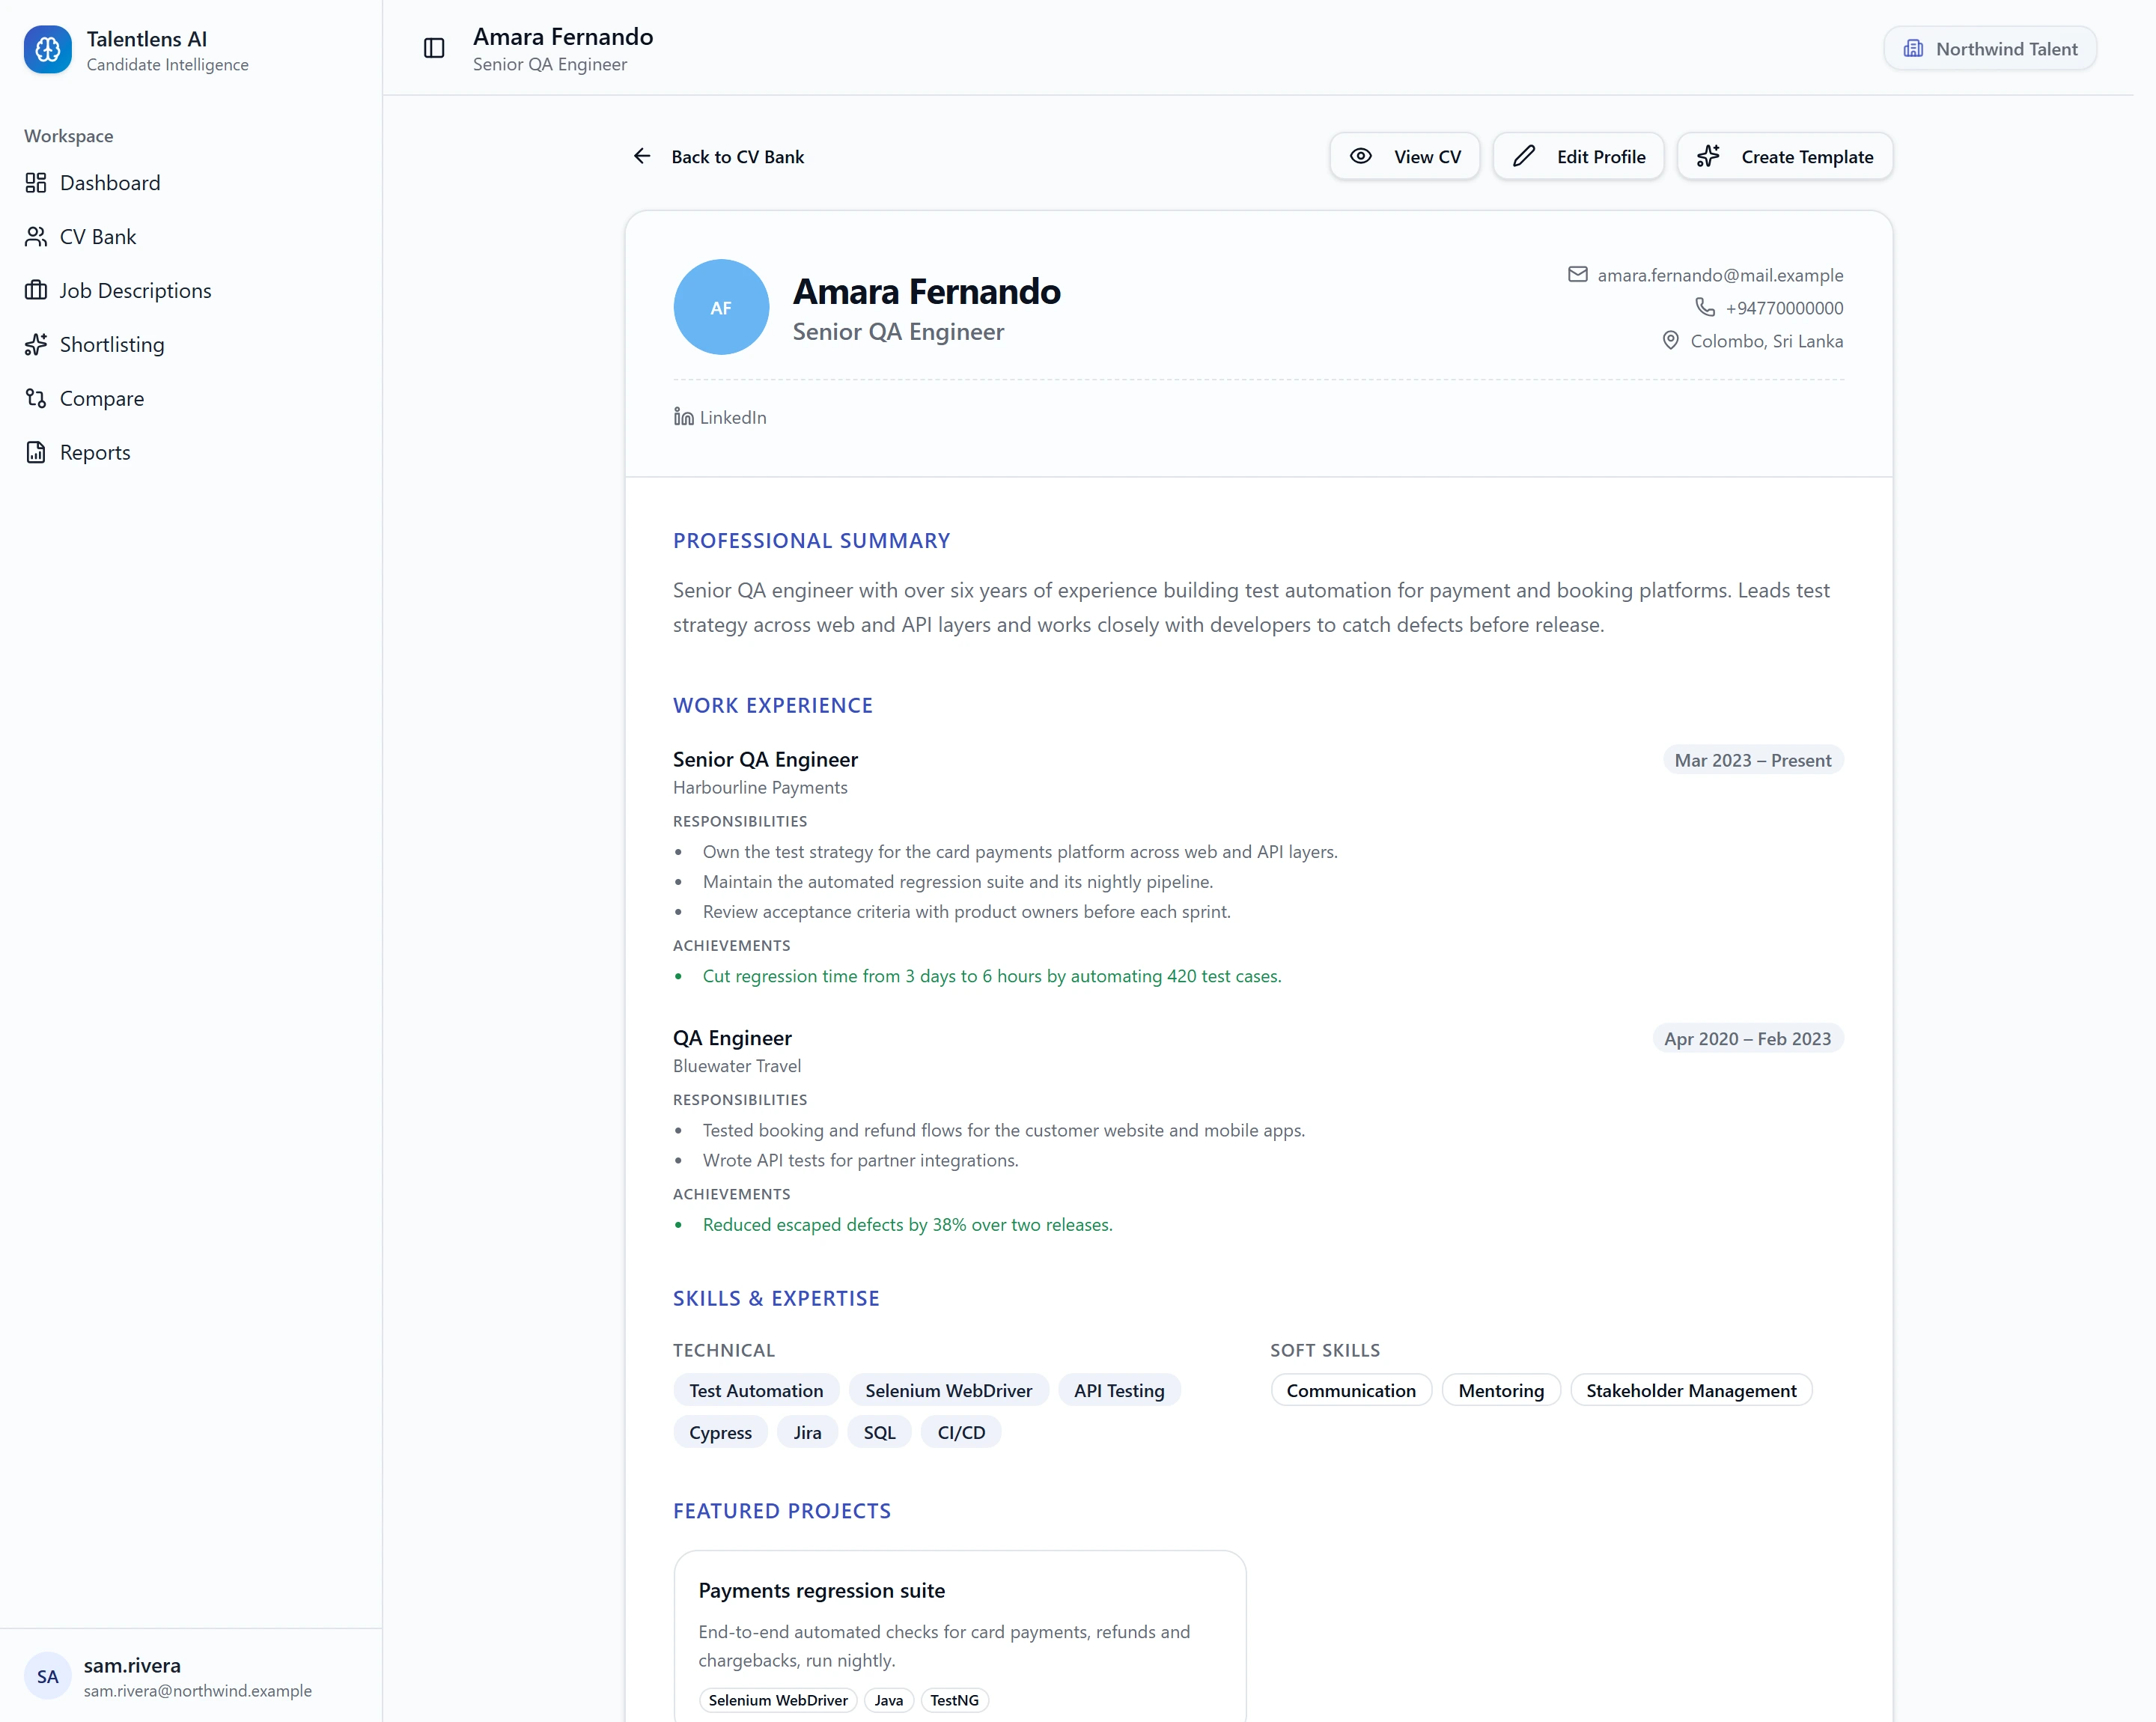Click the building icon beside Northwind Talent
Screen dimensions: 2156x1722
click(x=1913, y=49)
